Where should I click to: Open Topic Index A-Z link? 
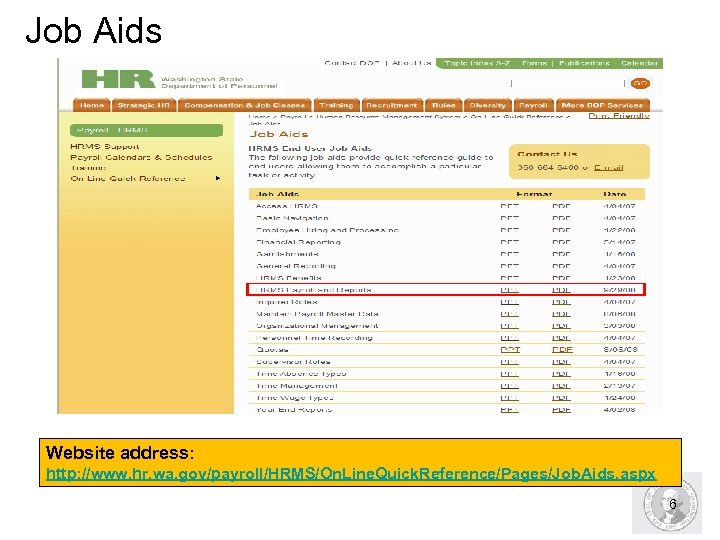[477, 63]
